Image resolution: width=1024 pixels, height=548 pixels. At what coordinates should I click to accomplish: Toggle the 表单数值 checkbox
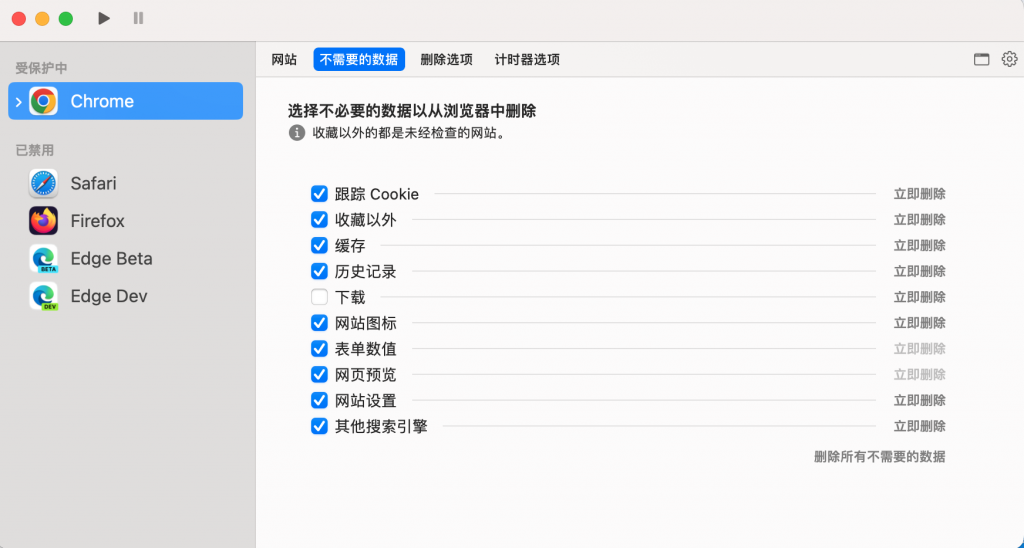(x=319, y=349)
